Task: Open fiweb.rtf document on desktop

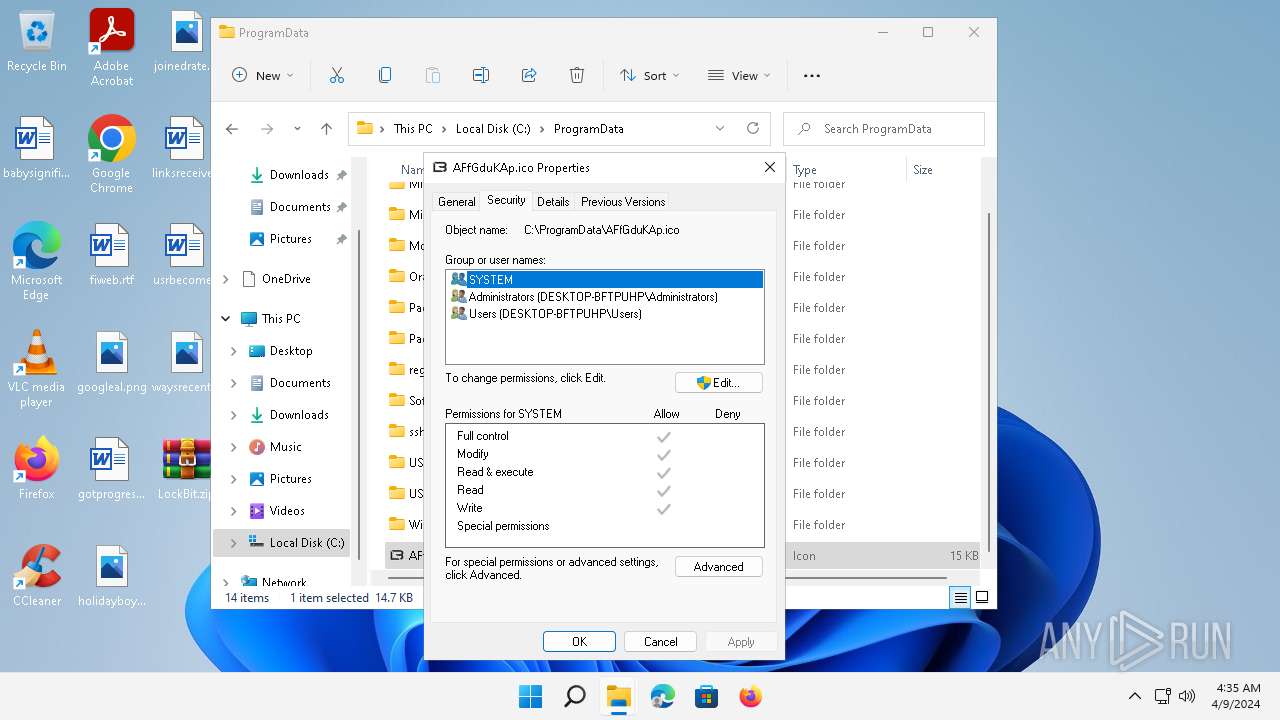Action: tap(111, 254)
